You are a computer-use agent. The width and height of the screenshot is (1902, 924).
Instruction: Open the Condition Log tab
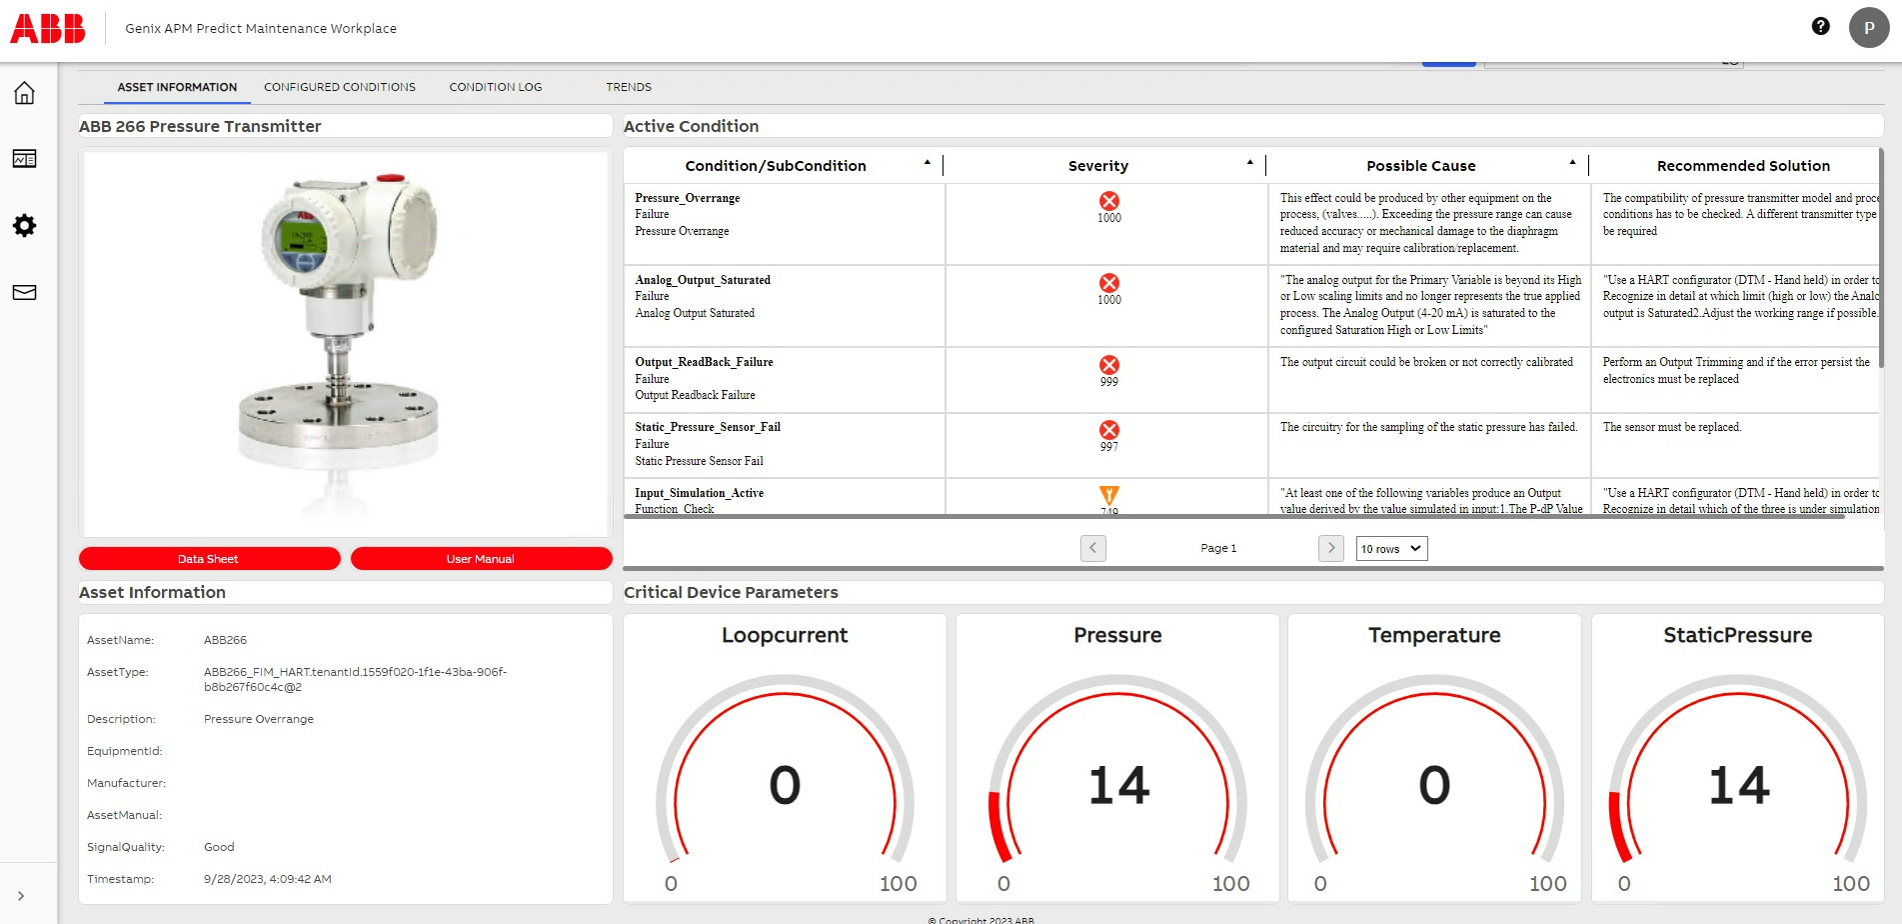click(x=495, y=87)
